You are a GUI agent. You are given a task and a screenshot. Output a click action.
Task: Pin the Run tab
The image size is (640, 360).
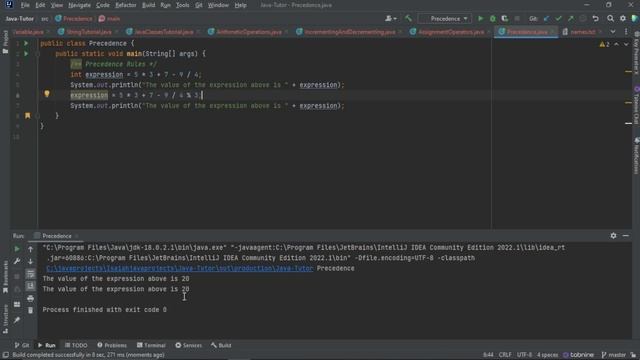(x=17, y=320)
